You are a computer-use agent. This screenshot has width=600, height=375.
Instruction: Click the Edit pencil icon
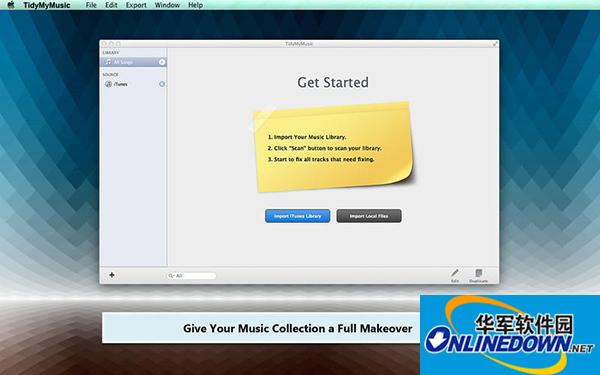455,273
